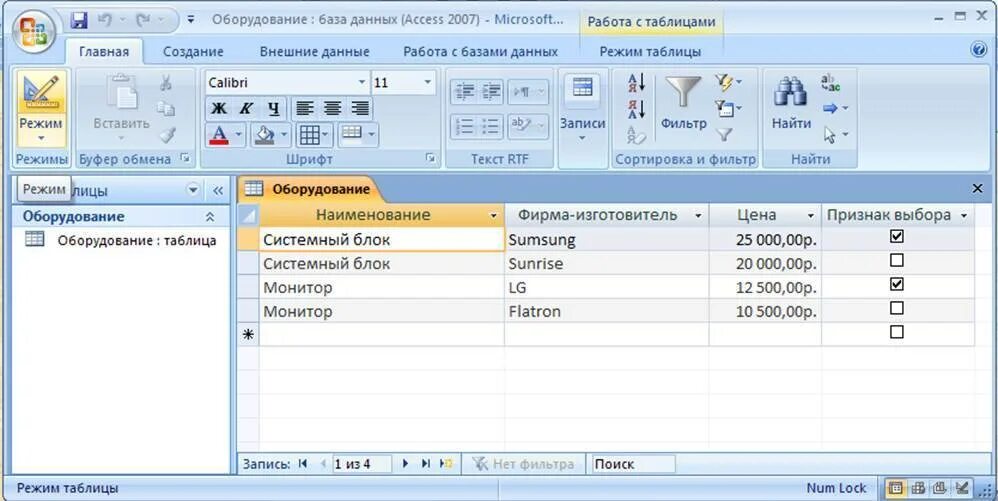The width and height of the screenshot is (998, 501).
Task: Uncheck Признак выбора for LG row
Action: coord(896,284)
